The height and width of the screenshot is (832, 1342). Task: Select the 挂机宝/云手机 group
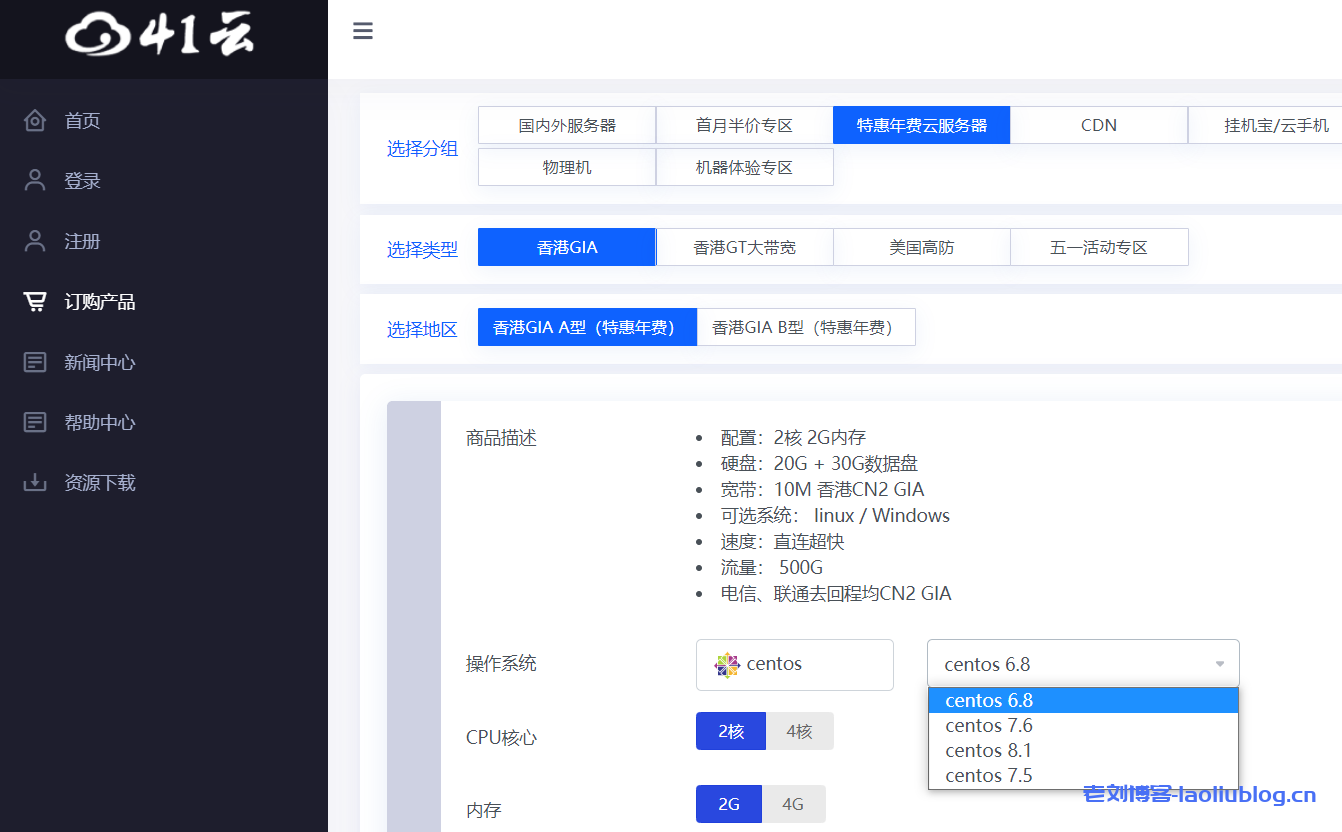point(1265,125)
